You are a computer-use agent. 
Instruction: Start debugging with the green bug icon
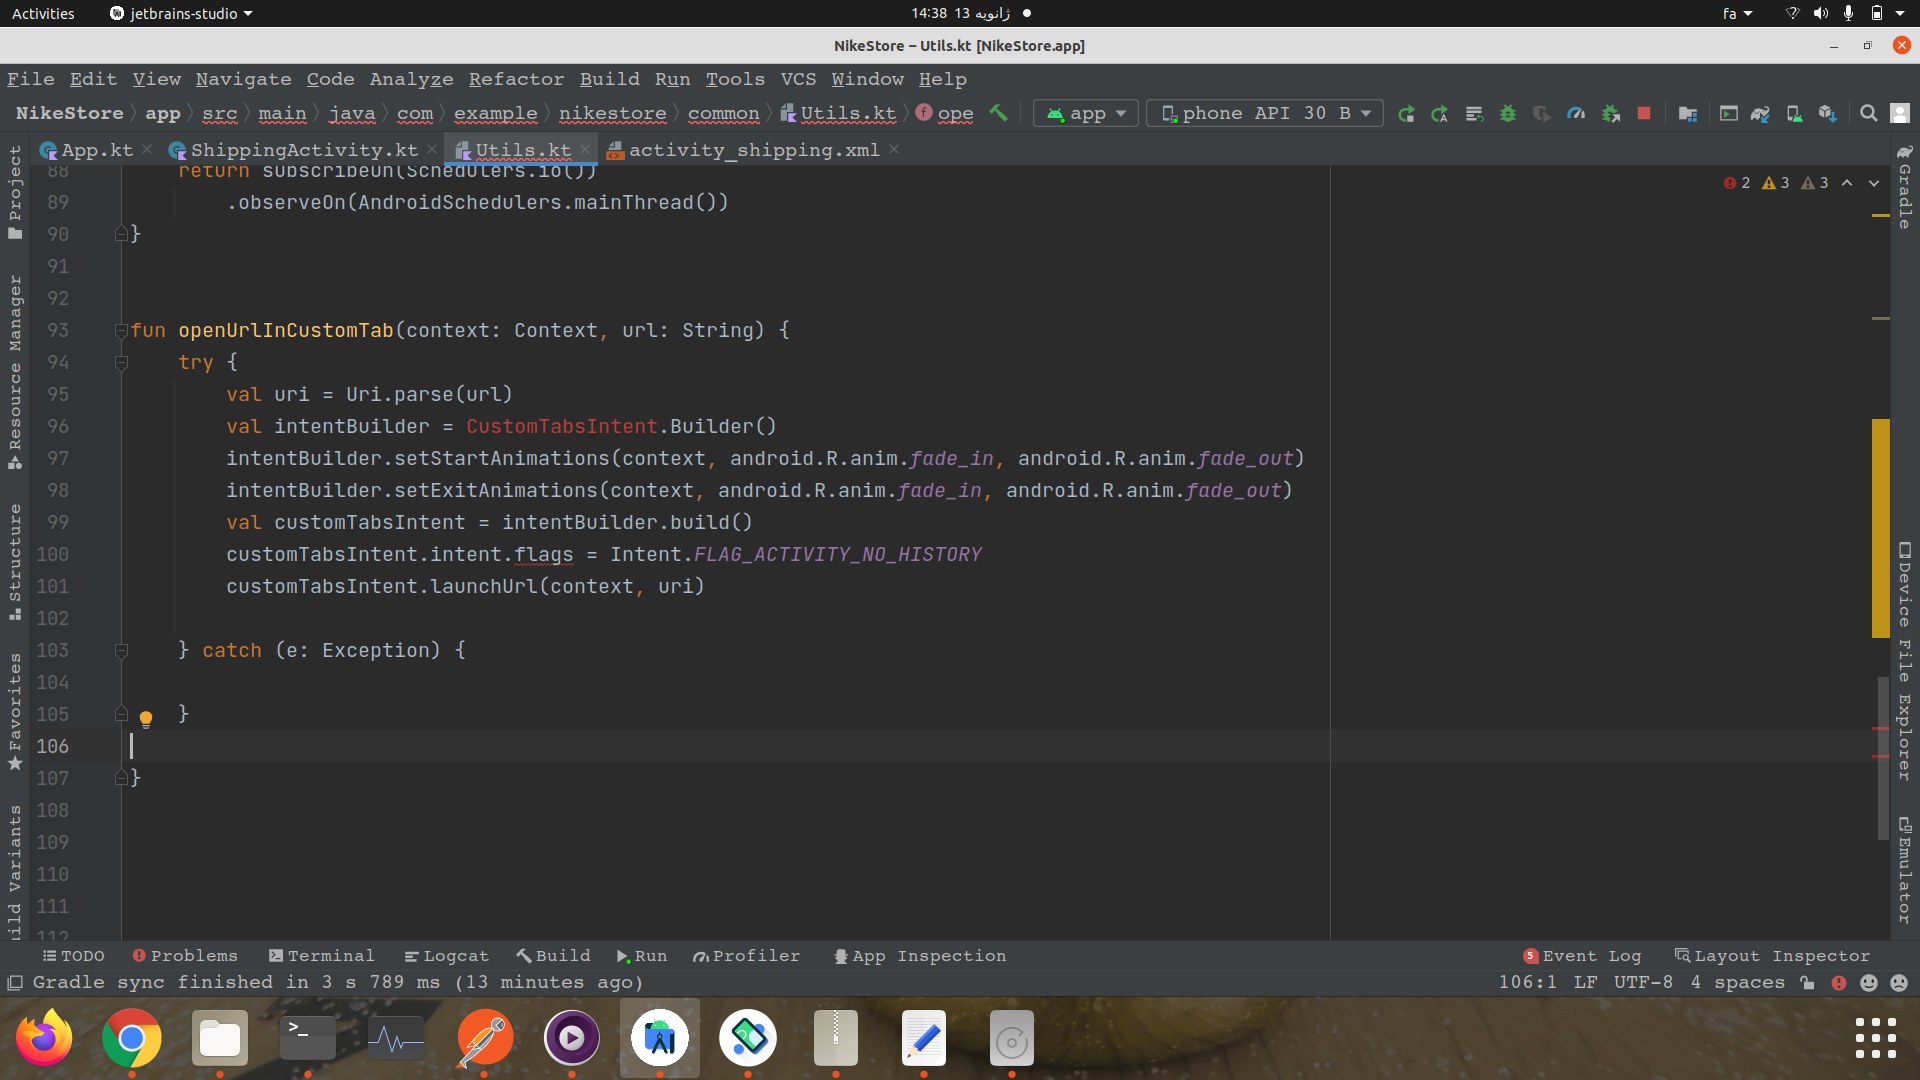pos(1508,114)
